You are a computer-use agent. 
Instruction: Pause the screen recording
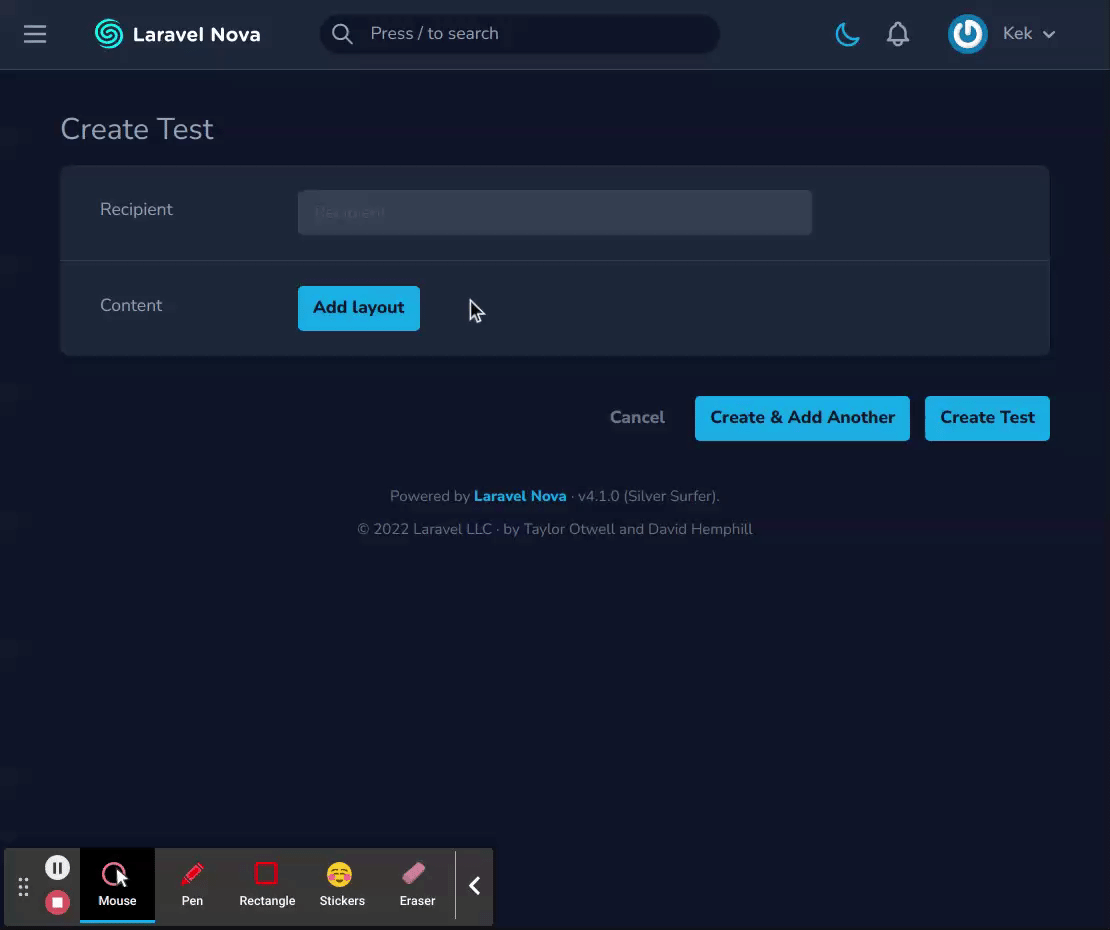[57, 867]
